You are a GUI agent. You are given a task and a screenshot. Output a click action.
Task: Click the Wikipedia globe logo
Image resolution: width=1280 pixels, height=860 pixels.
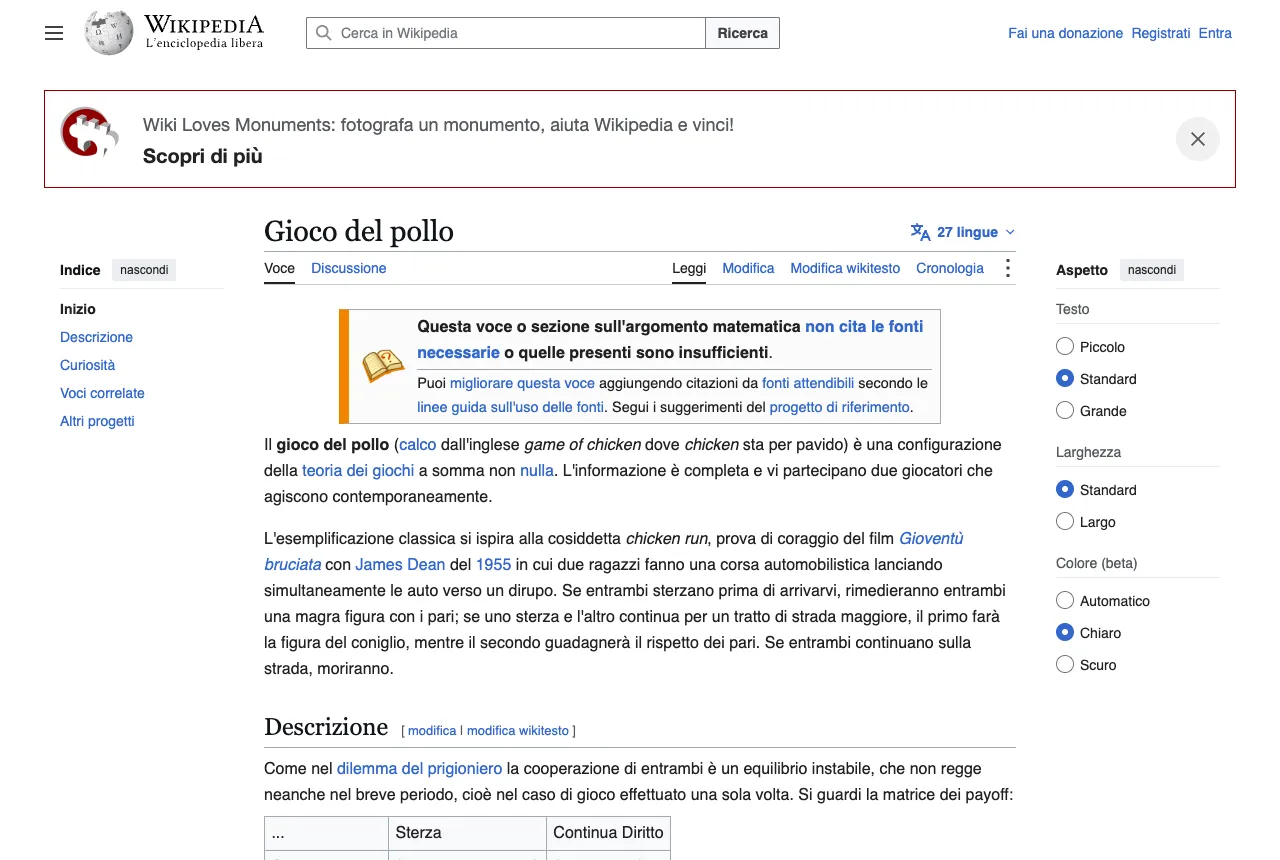pos(109,33)
